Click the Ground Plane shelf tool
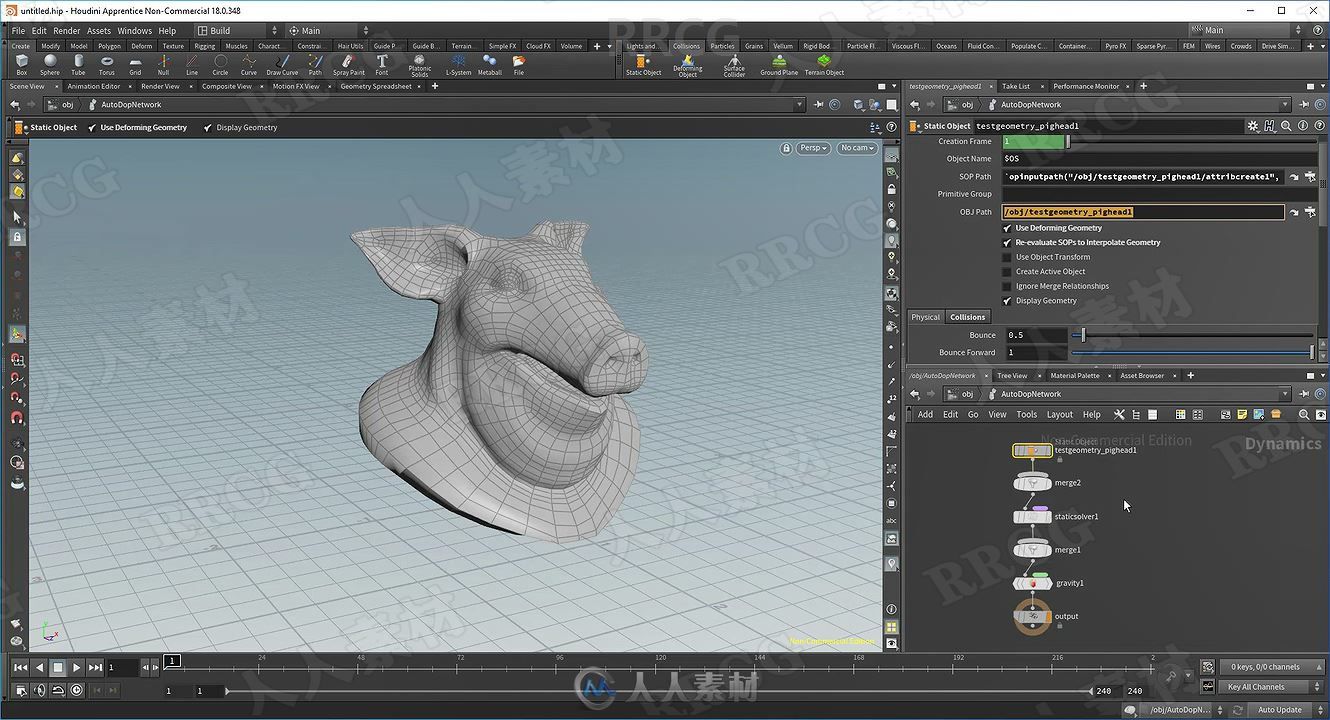This screenshot has height=720, width=1330. point(778,65)
